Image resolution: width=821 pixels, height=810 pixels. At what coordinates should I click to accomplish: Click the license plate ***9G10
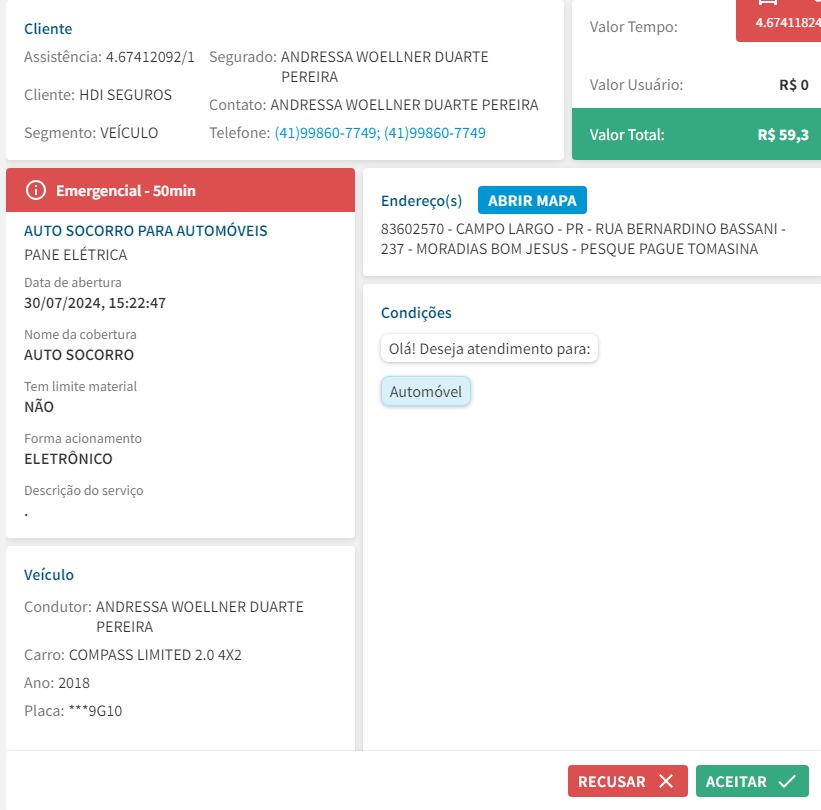pyautogui.click(x=95, y=711)
